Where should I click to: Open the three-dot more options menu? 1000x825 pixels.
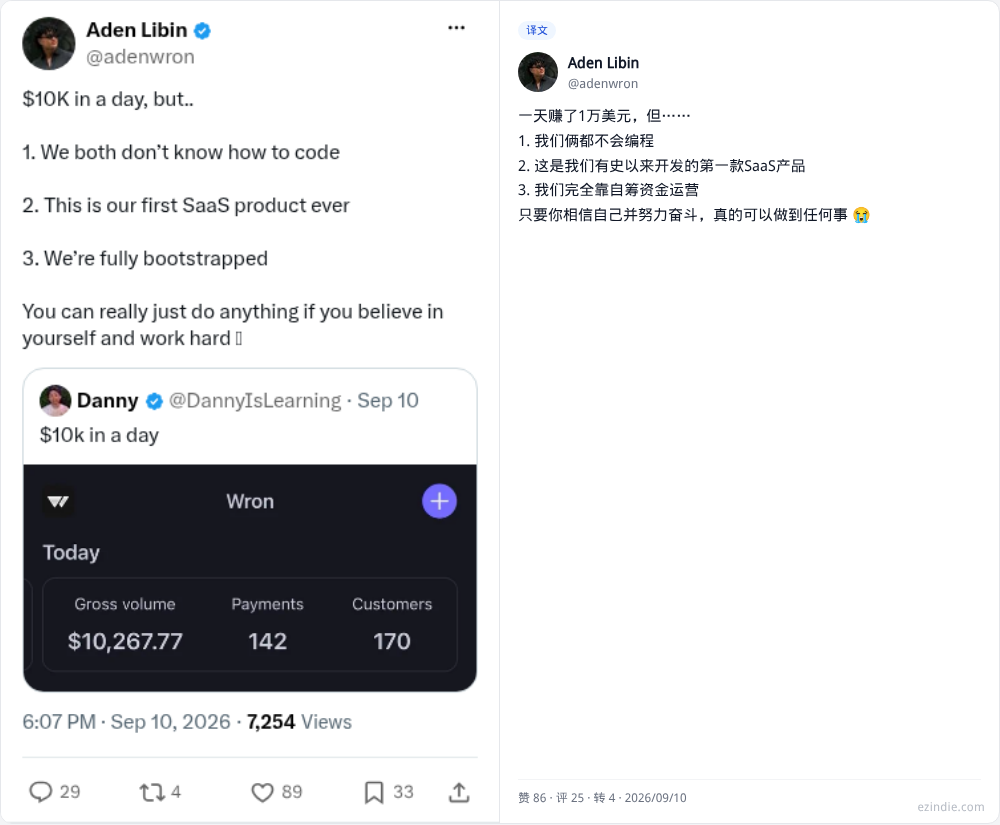pos(456,28)
